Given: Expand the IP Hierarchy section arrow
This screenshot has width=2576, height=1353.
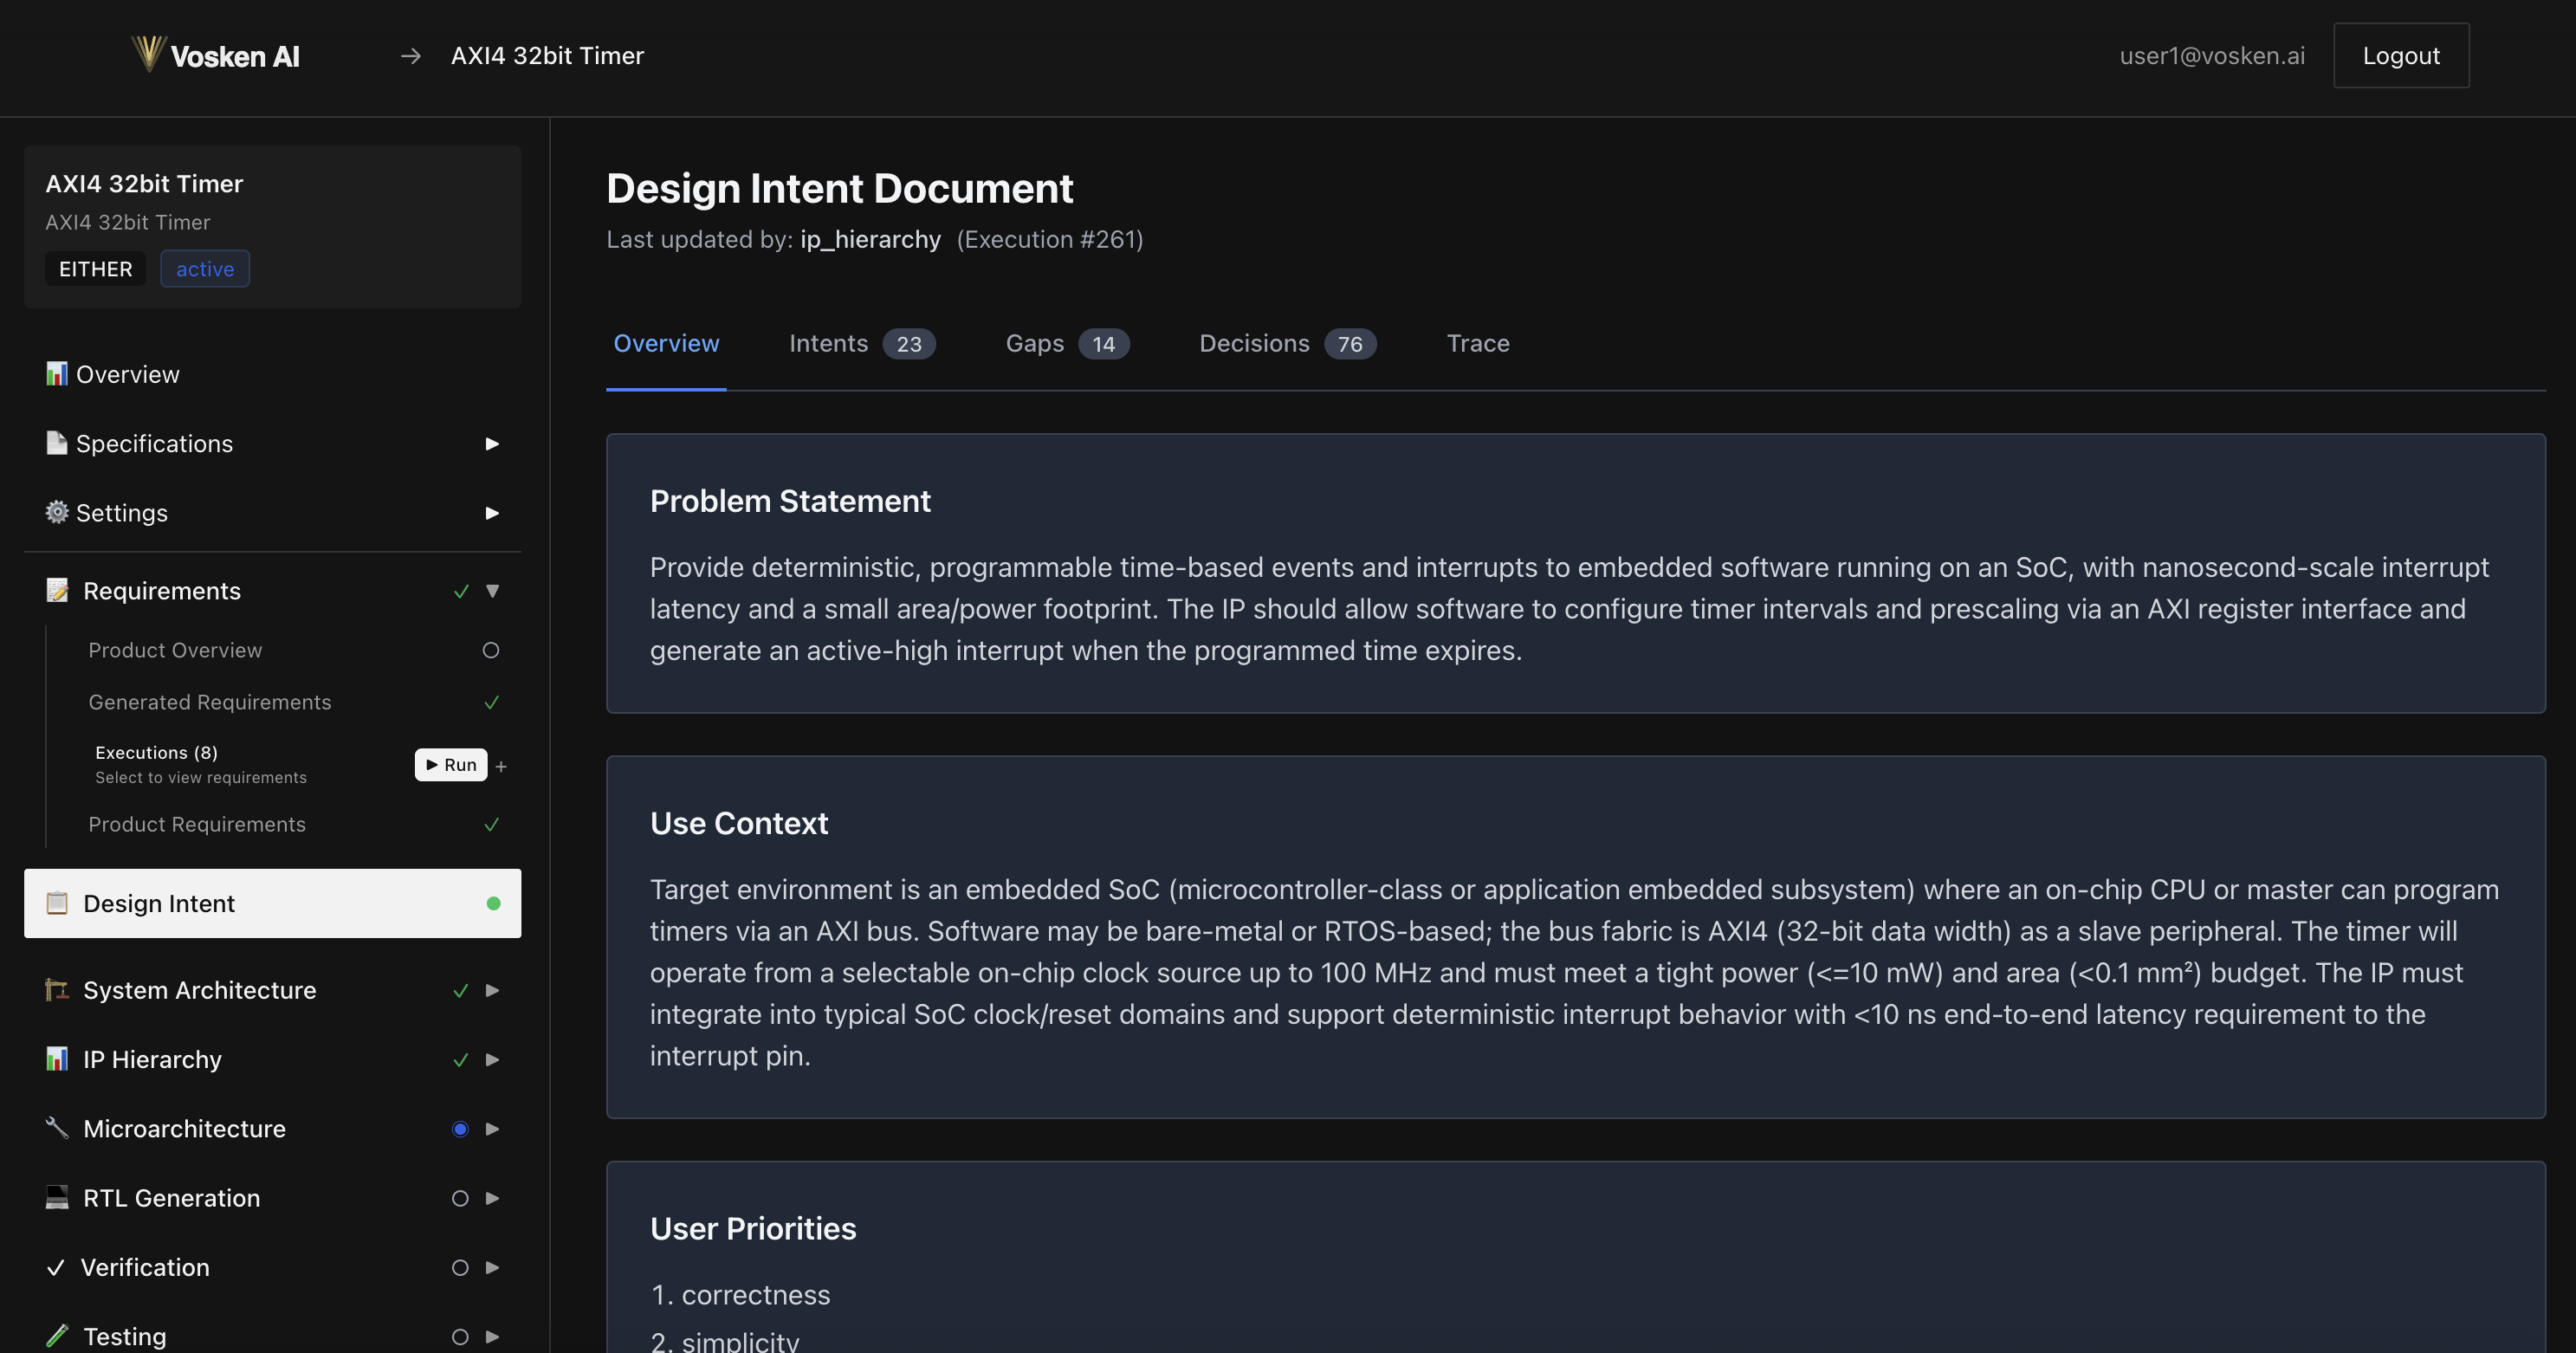Looking at the screenshot, I should point(492,1060).
